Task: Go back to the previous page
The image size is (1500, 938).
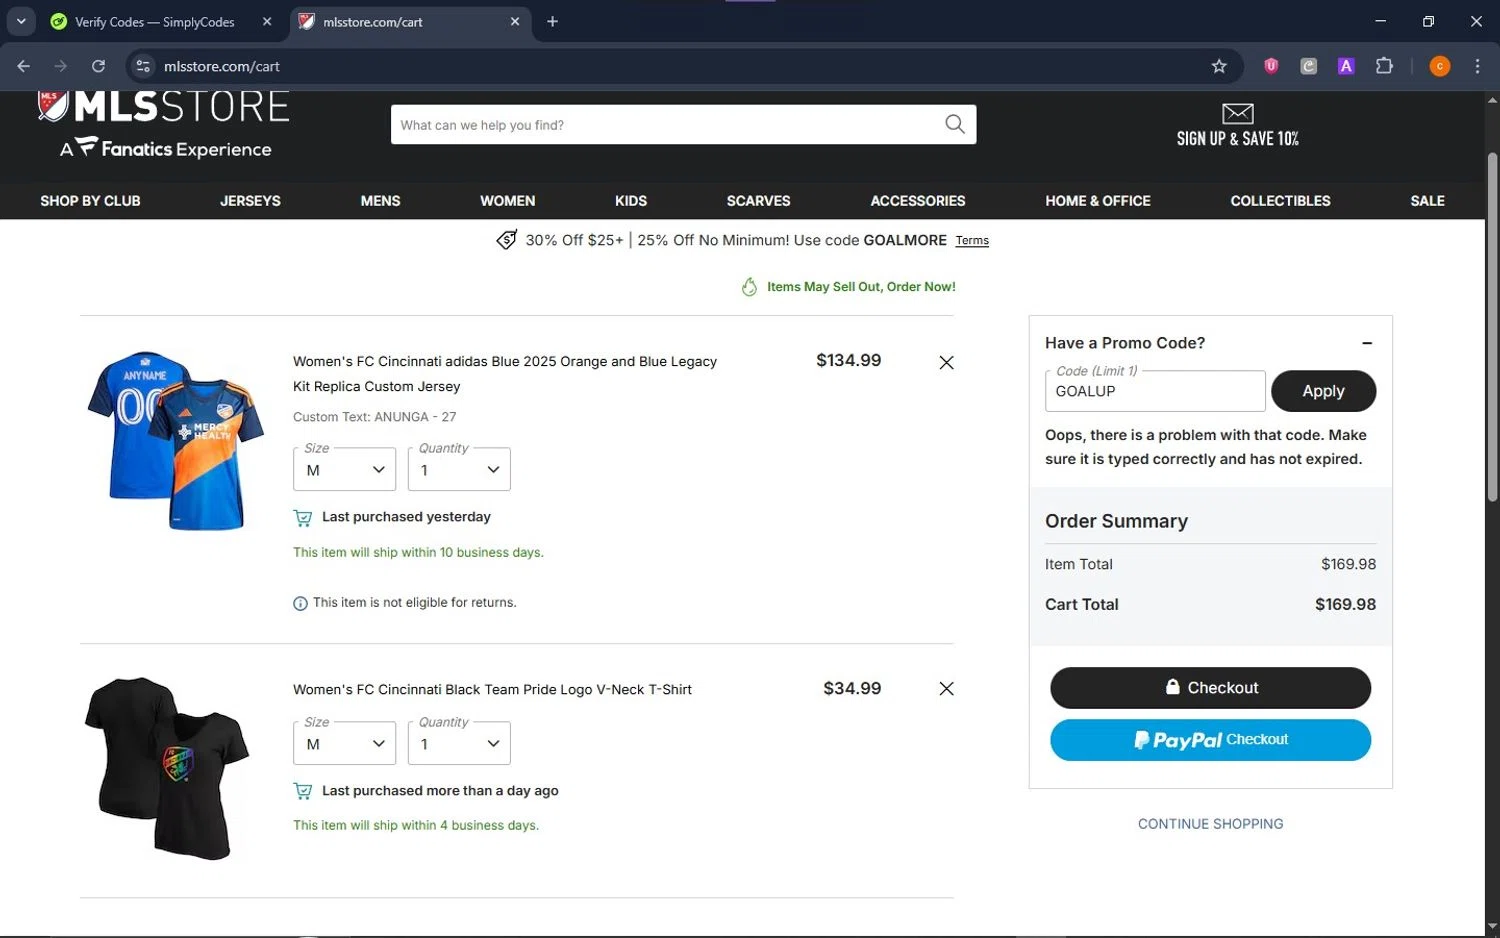Action: coord(24,66)
